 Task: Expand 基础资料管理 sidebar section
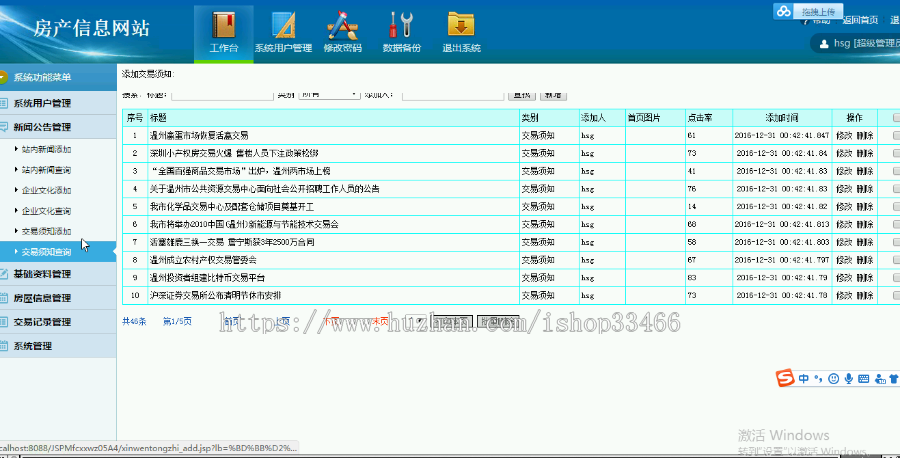coord(58,274)
